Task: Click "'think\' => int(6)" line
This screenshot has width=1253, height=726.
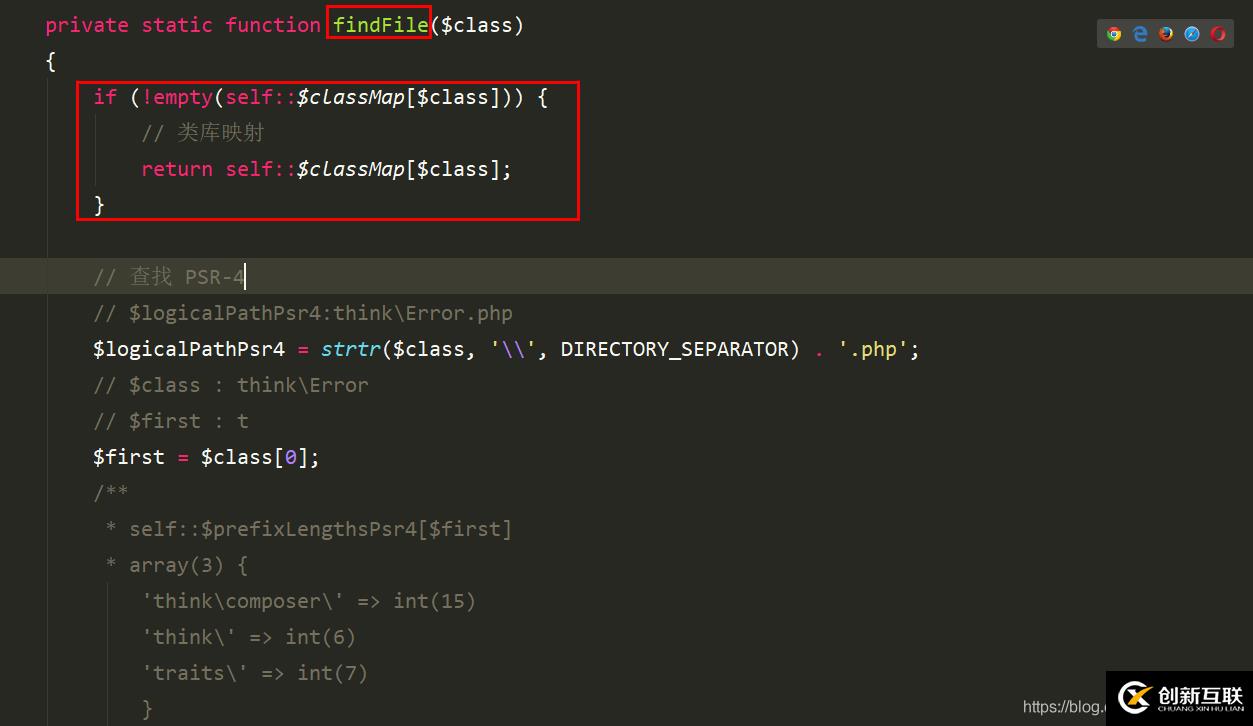Action: point(249,637)
